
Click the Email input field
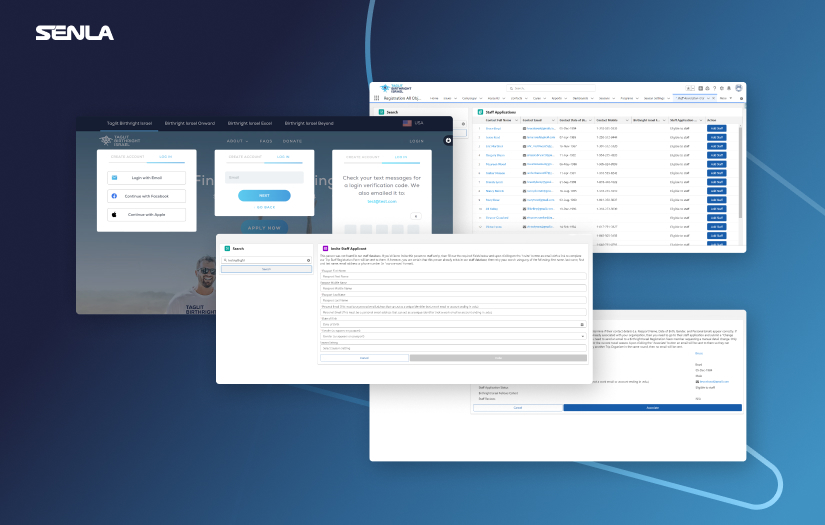[x=264, y=177]
